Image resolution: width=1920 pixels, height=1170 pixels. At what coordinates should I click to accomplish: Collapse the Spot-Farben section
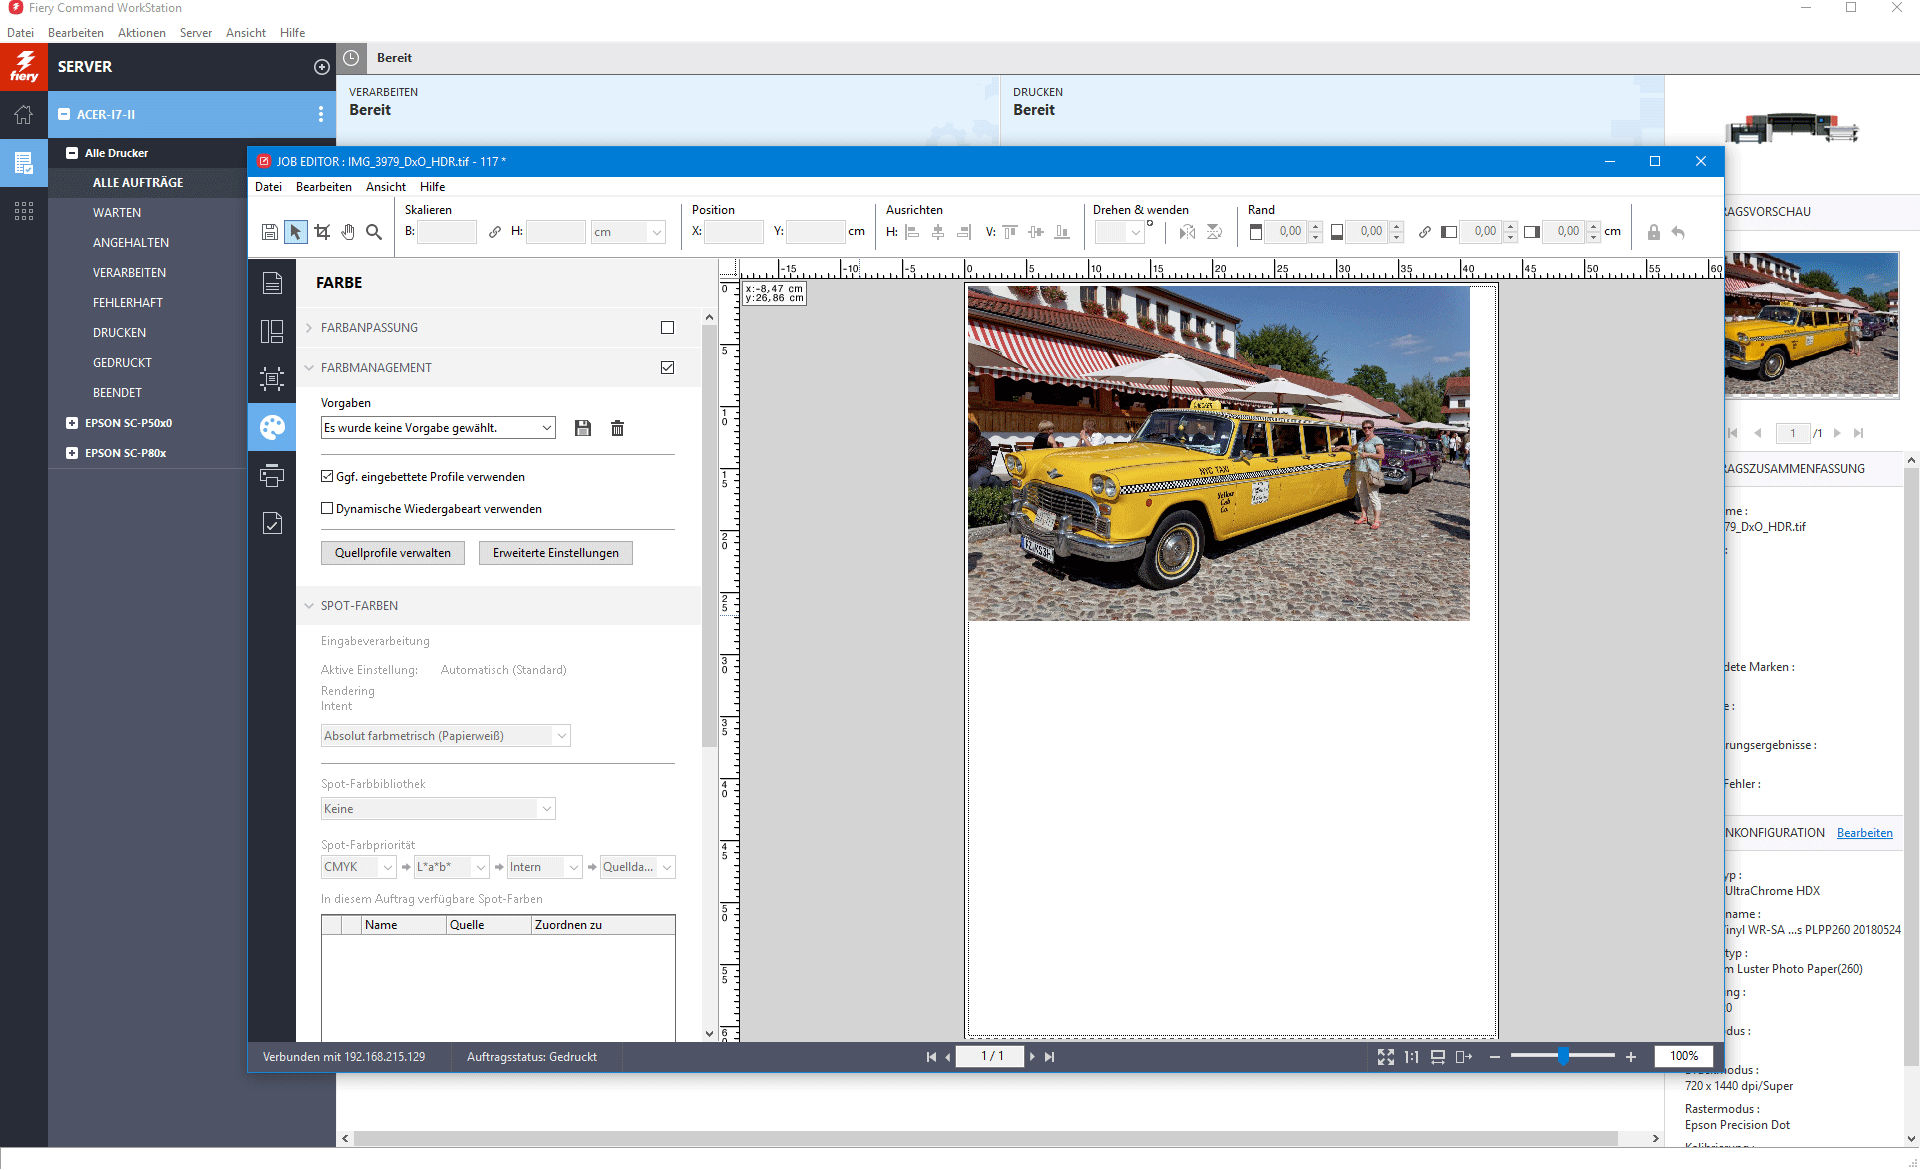tap(309, 606)
